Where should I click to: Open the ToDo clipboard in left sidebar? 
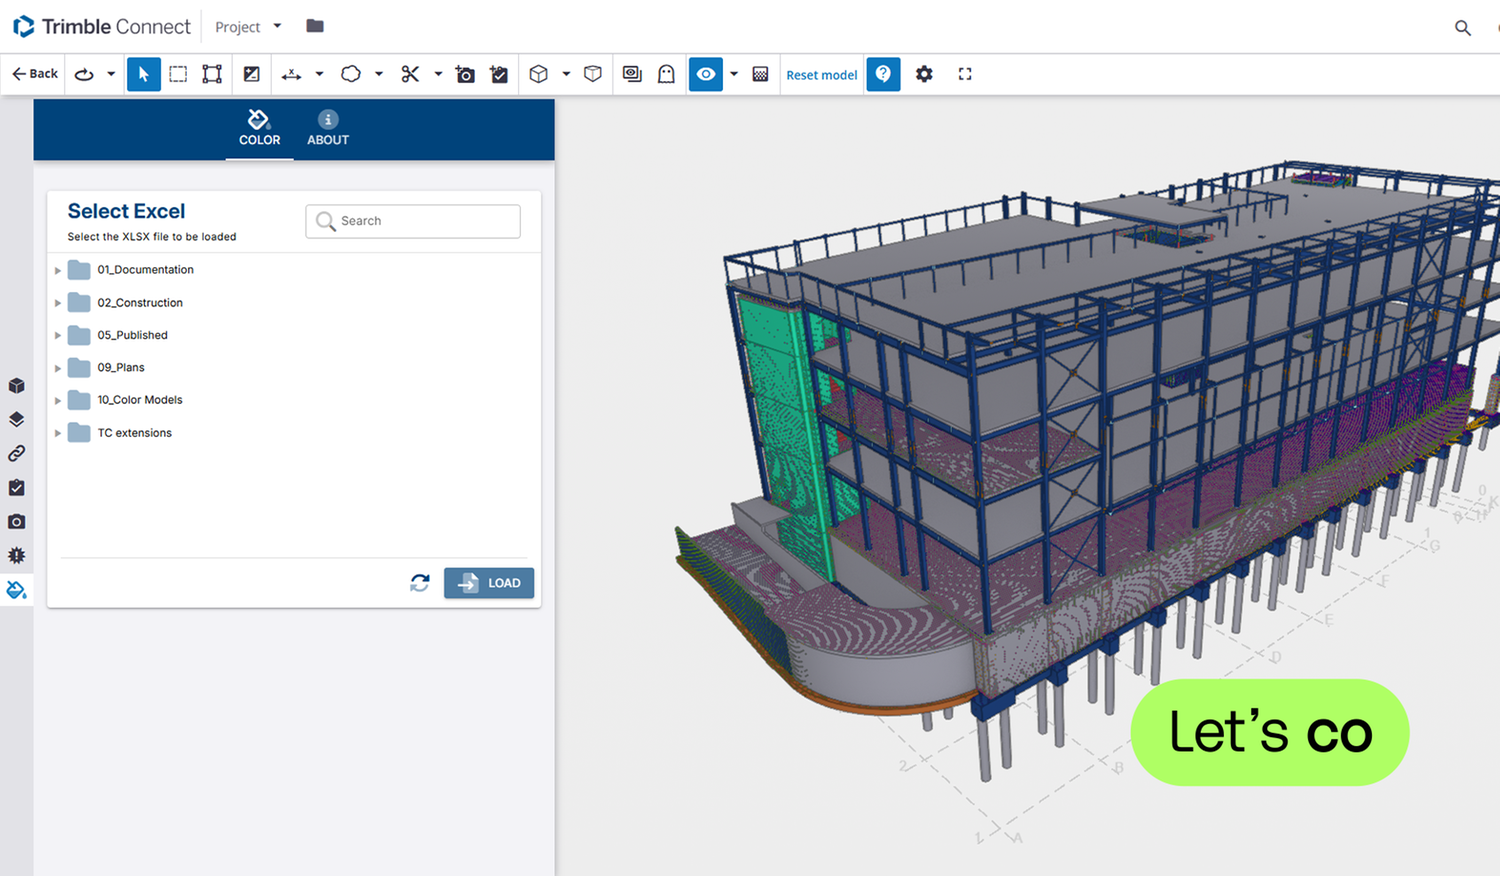(16, 487)
